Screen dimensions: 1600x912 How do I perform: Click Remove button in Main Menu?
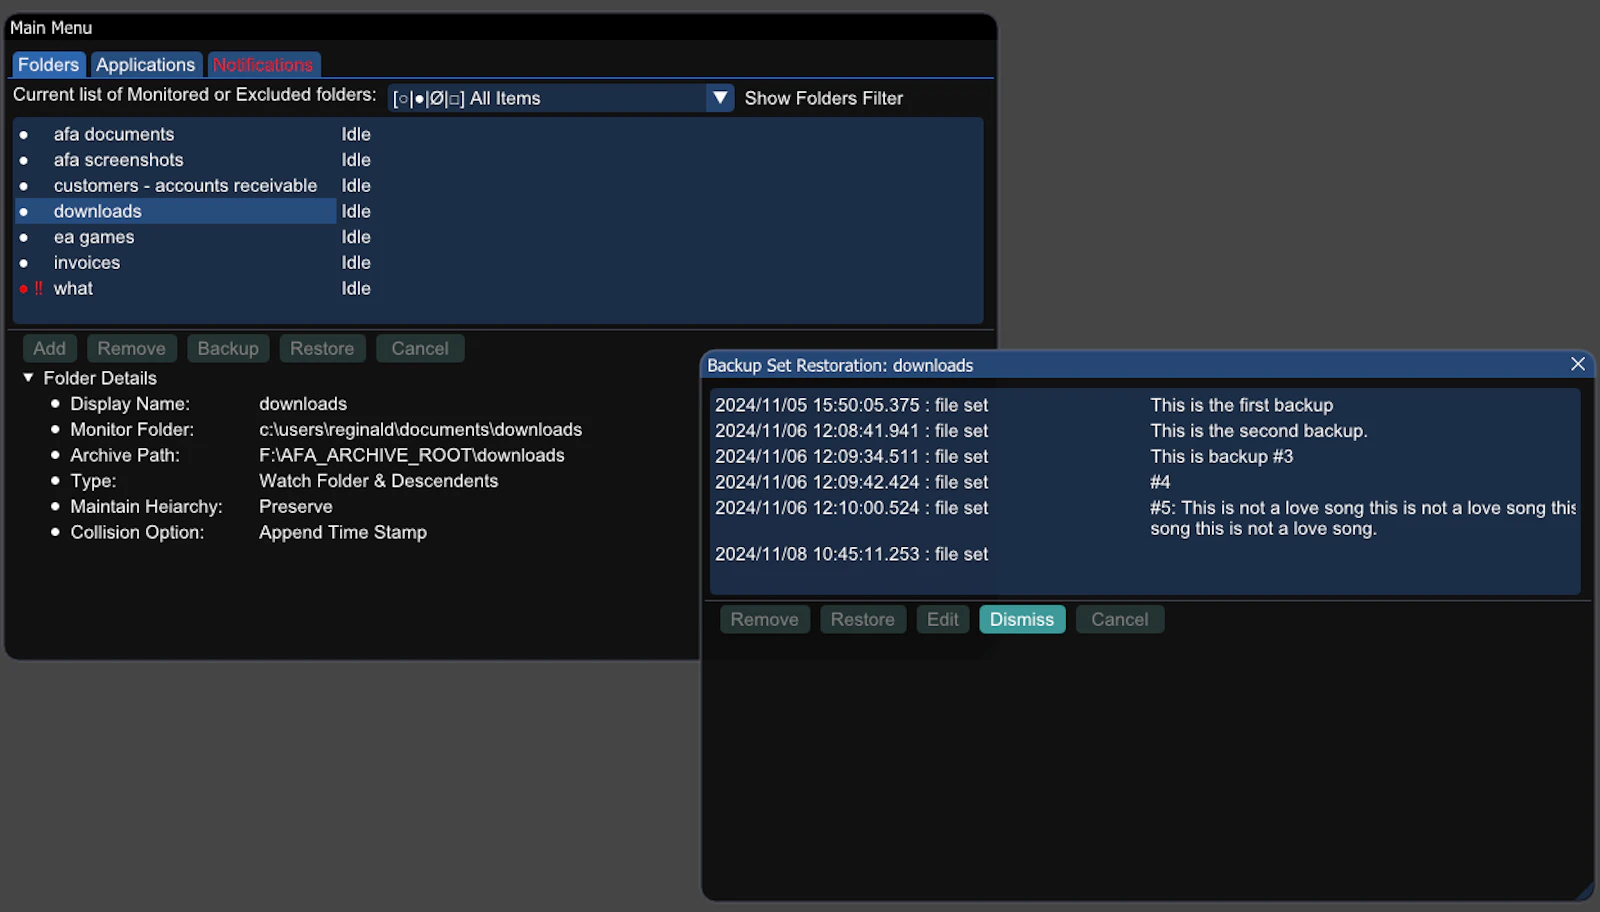[132, 348]
